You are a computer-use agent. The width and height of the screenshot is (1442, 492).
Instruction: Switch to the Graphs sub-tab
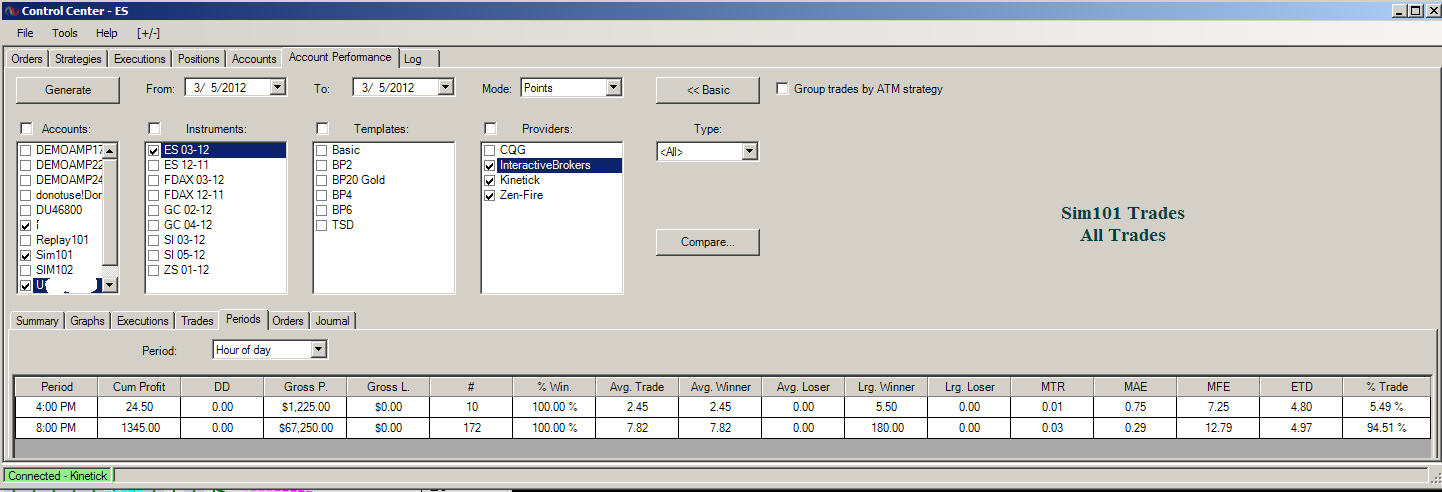(x=88, y=321)
